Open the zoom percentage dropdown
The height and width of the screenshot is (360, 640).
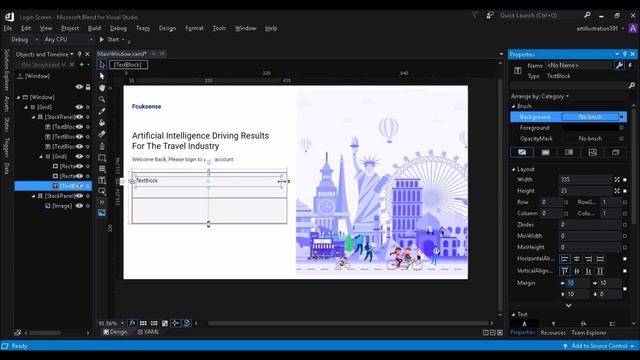(x=122, y=323)
